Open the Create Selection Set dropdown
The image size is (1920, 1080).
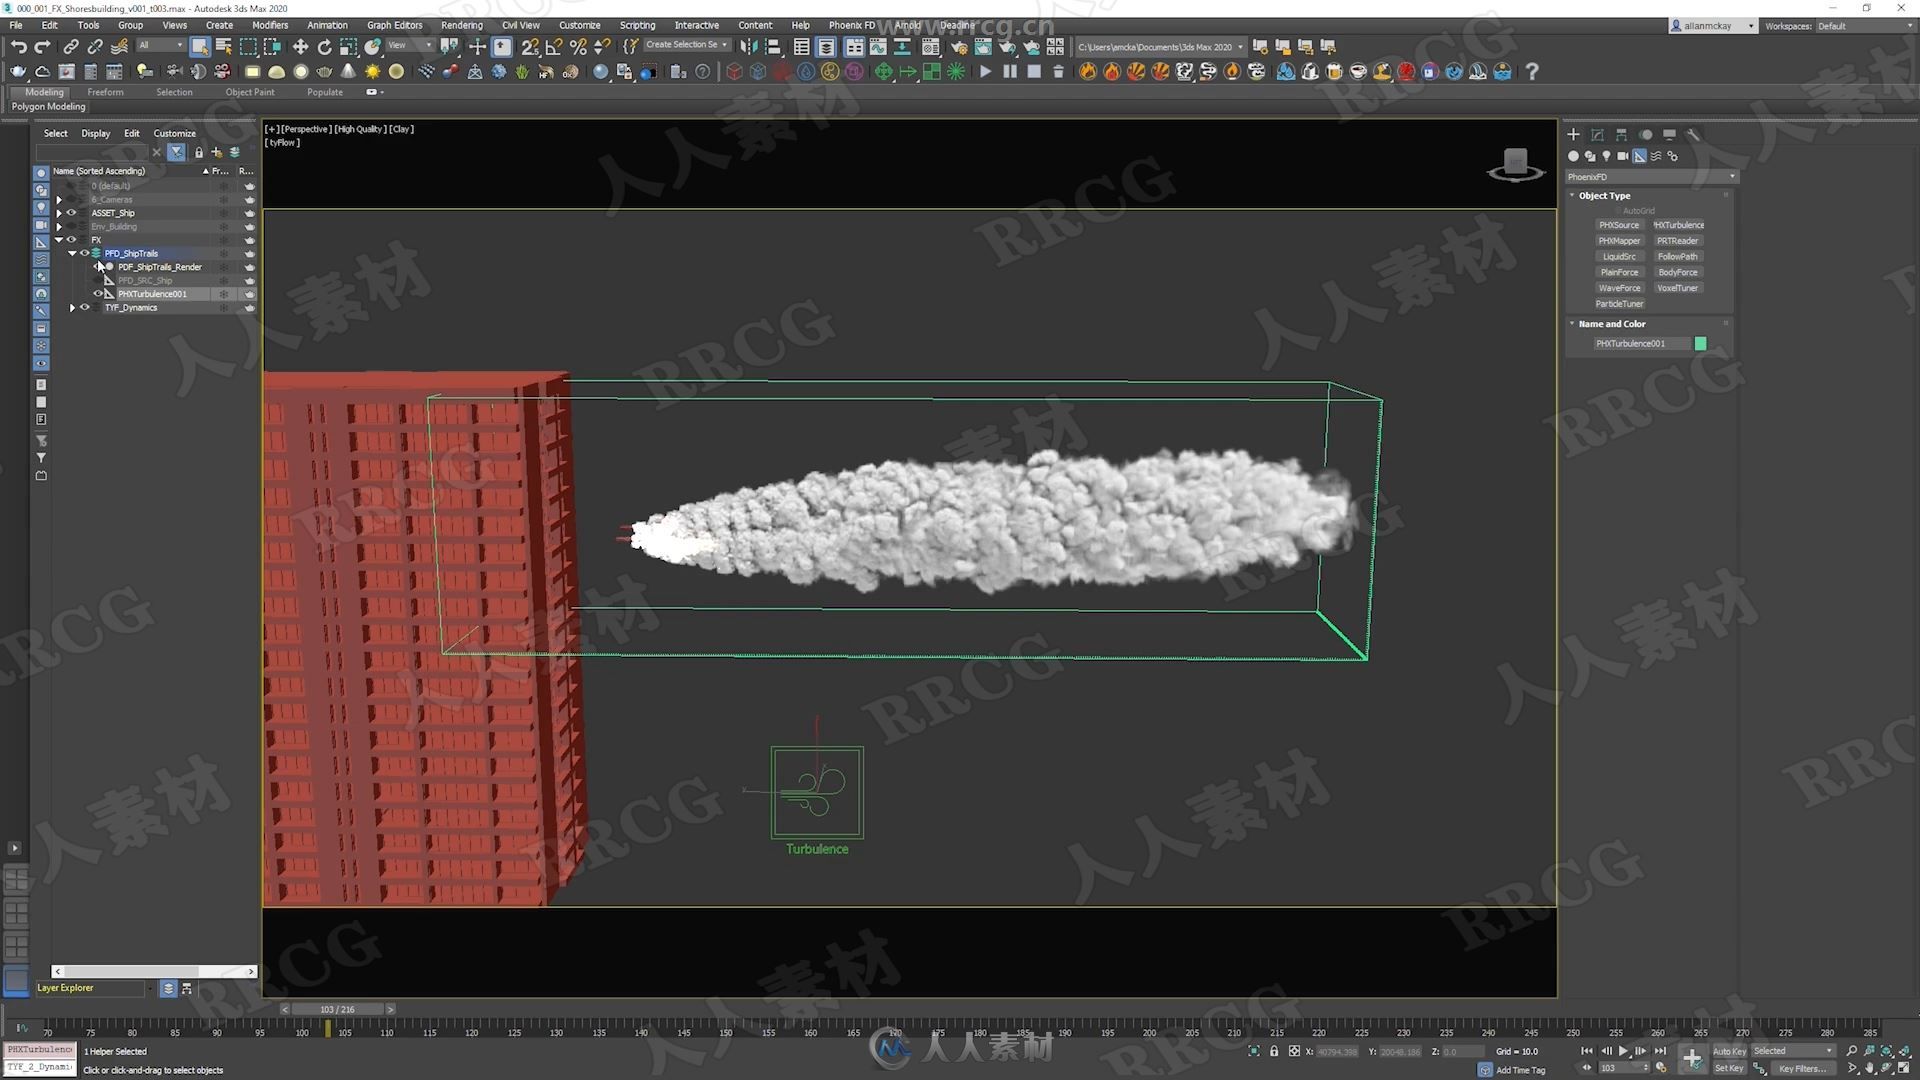point(686,45)
